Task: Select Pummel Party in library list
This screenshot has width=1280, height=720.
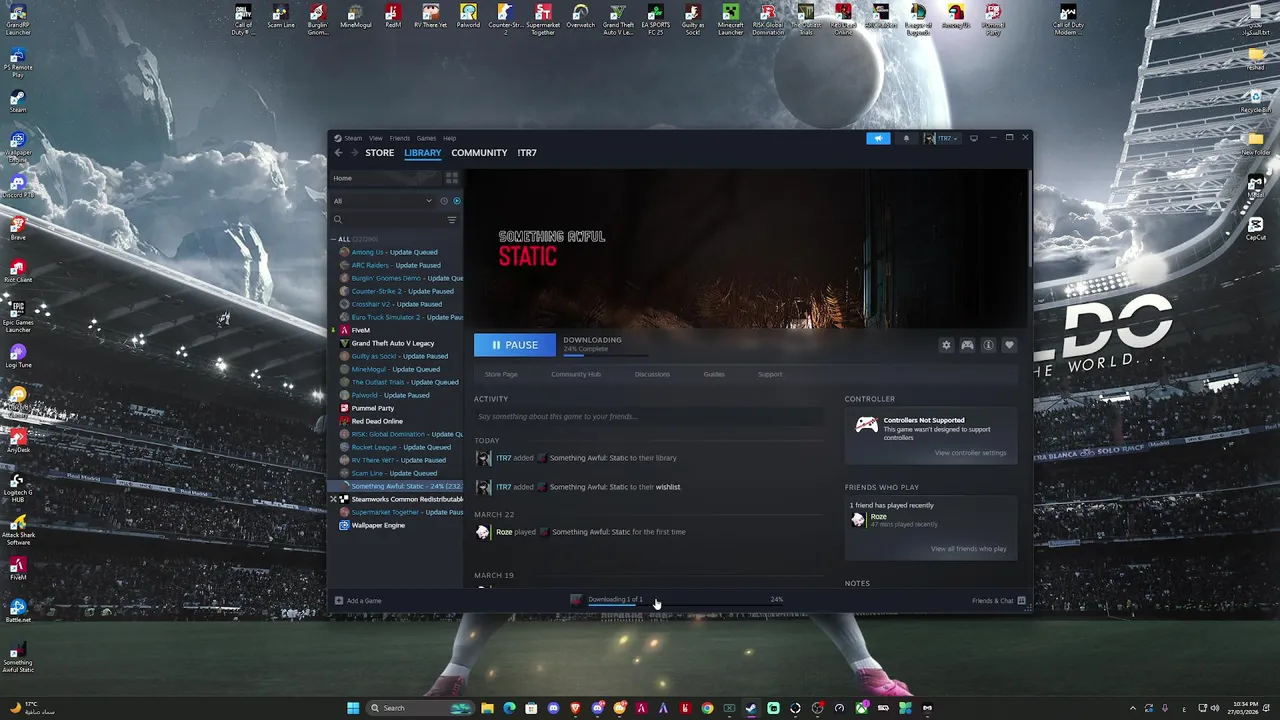Action: pos(373,408)
